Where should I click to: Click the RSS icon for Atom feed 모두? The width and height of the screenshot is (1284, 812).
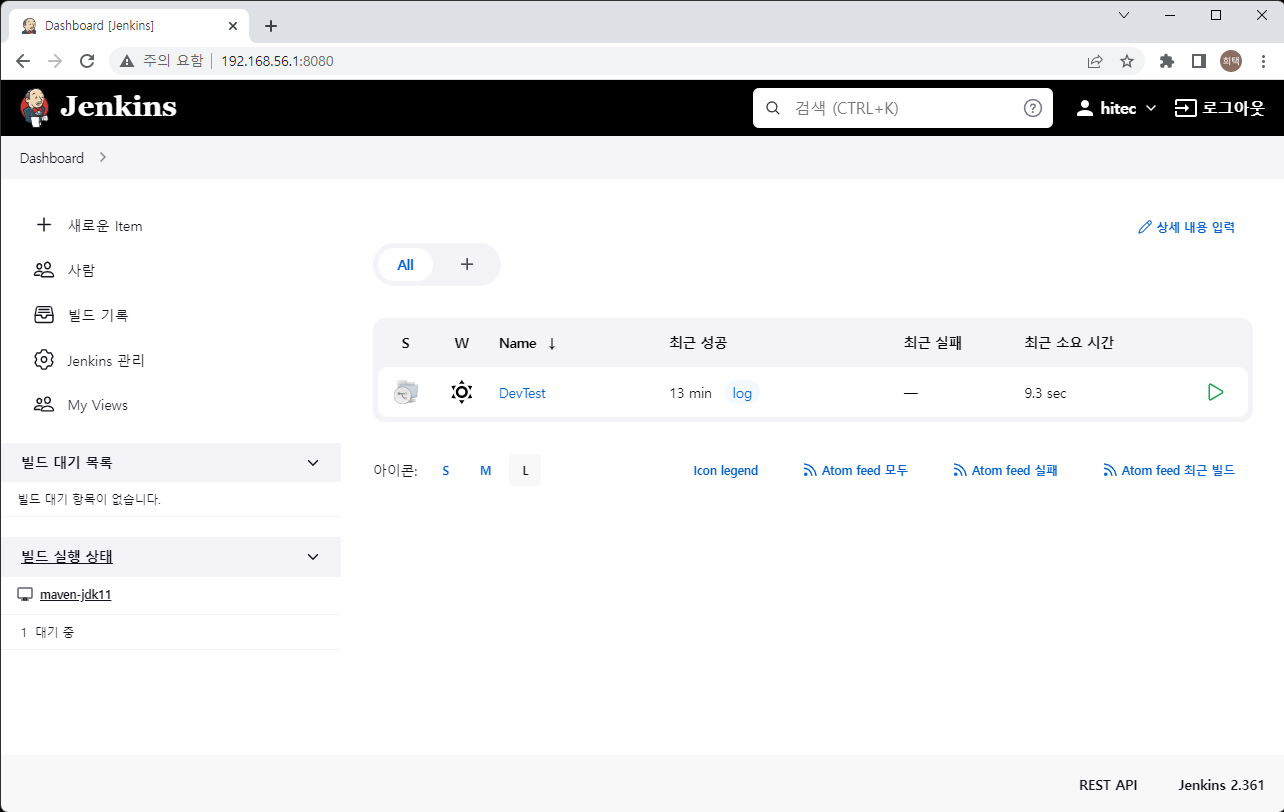click(x=810, y=470)
